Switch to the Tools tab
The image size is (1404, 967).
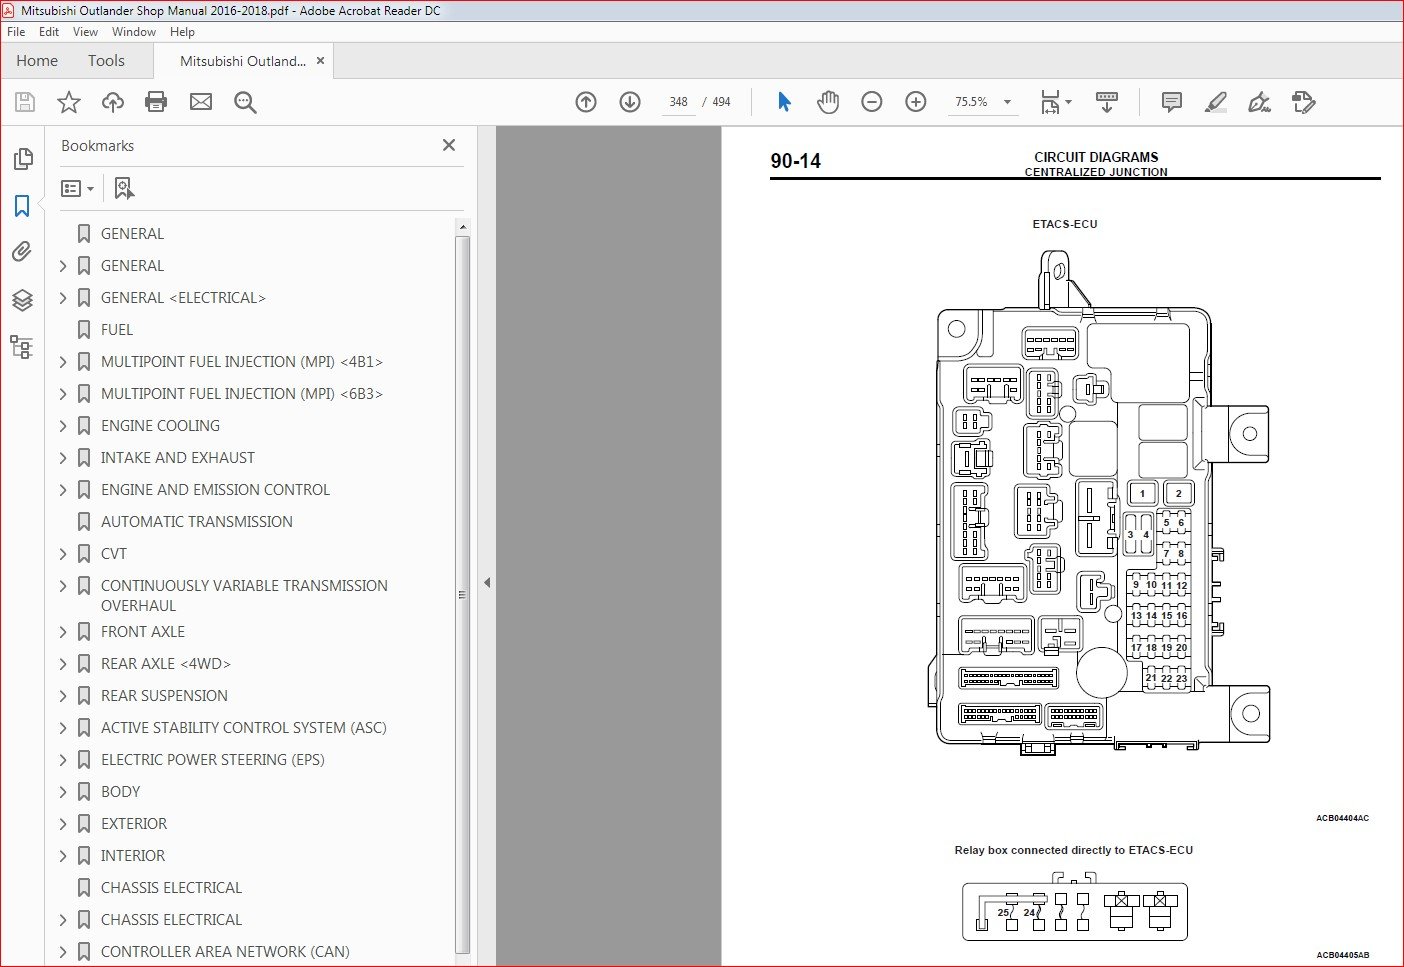click(106, 61)
